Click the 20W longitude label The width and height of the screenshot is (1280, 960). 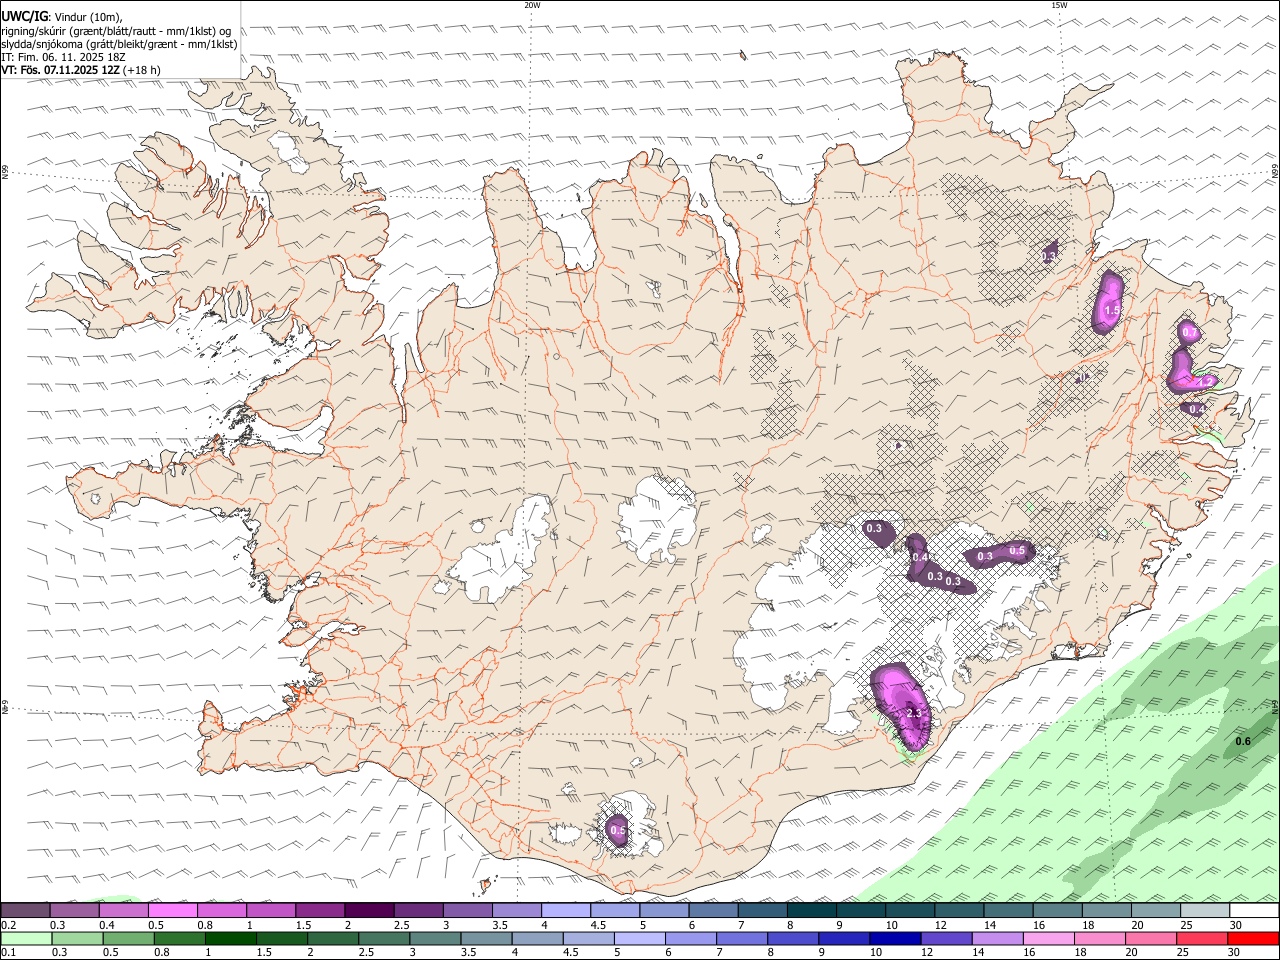click(532, 5)
